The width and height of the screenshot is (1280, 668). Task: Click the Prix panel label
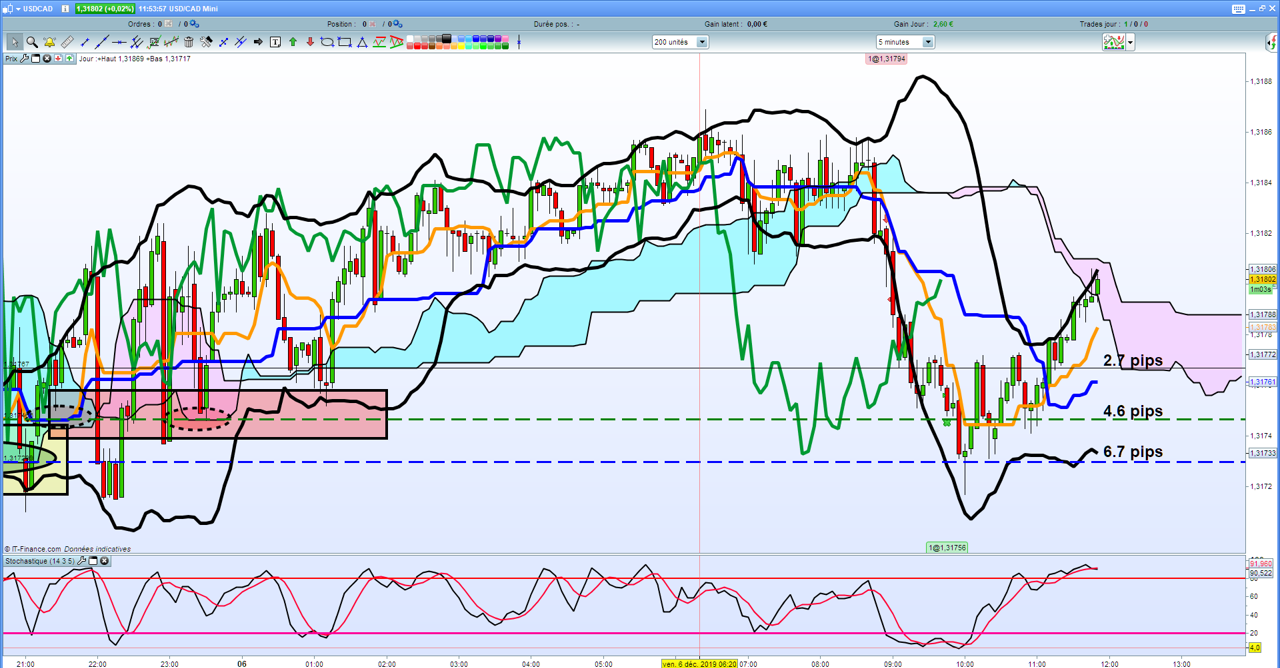(x=10, y=59)
